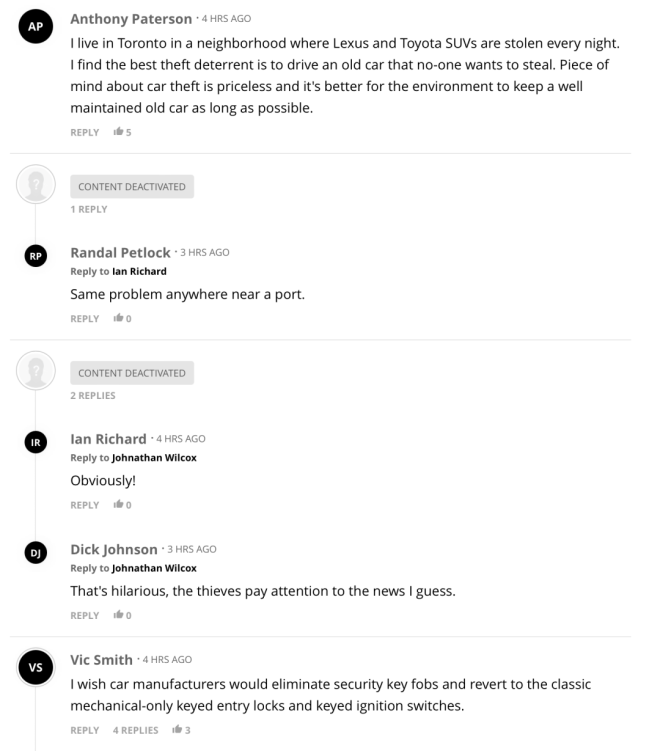The height and width of the screenshot is (751, 660).
Task: Expand 4 Replies under Vic Smith's comment
Action: coord(137,730)
